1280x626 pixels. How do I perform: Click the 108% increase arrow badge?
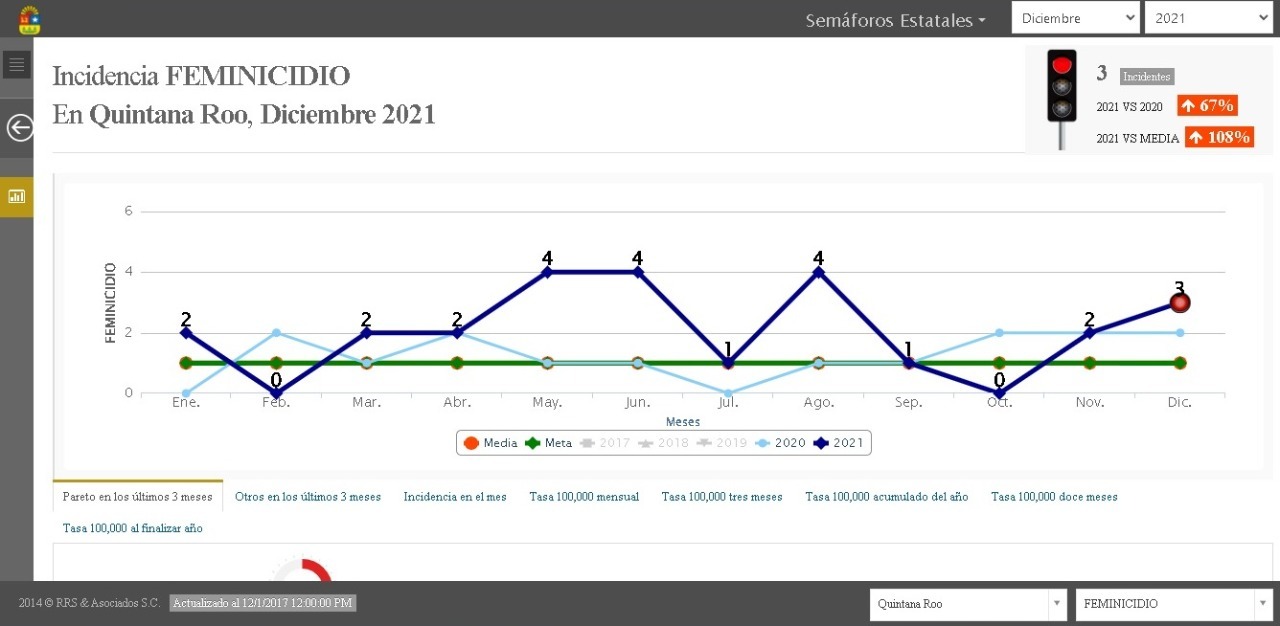point(1219,137)
